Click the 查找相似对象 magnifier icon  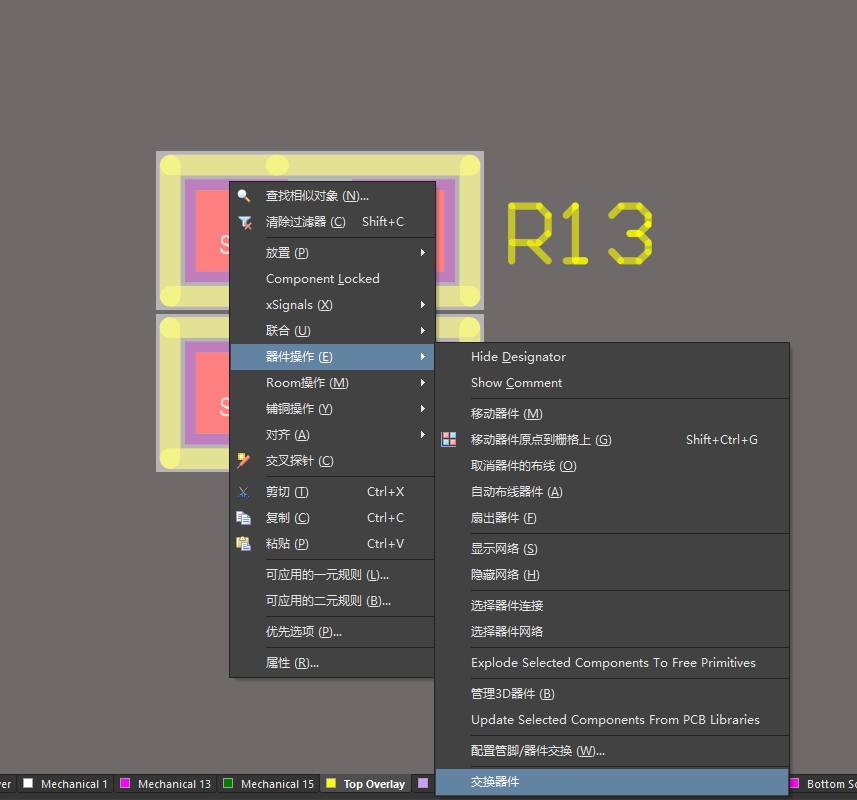click(x=244, y=196)
